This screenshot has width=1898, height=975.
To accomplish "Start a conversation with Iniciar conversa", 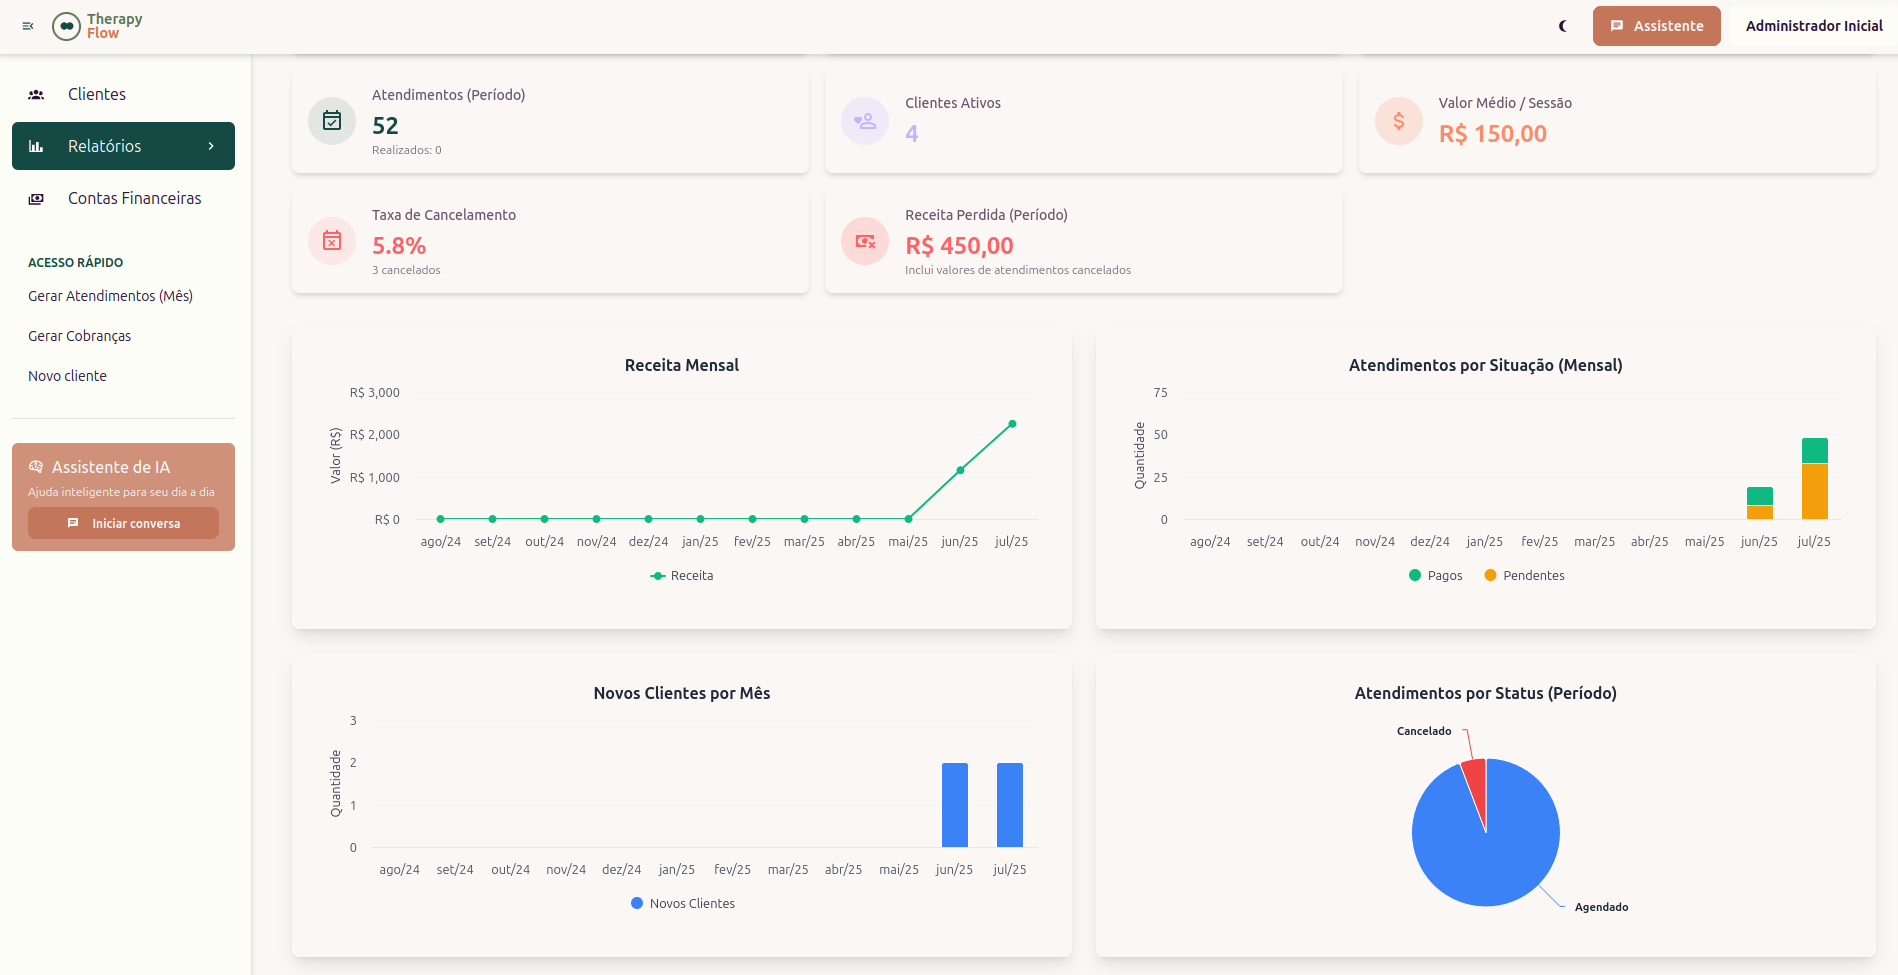I will tap(123, 523).
